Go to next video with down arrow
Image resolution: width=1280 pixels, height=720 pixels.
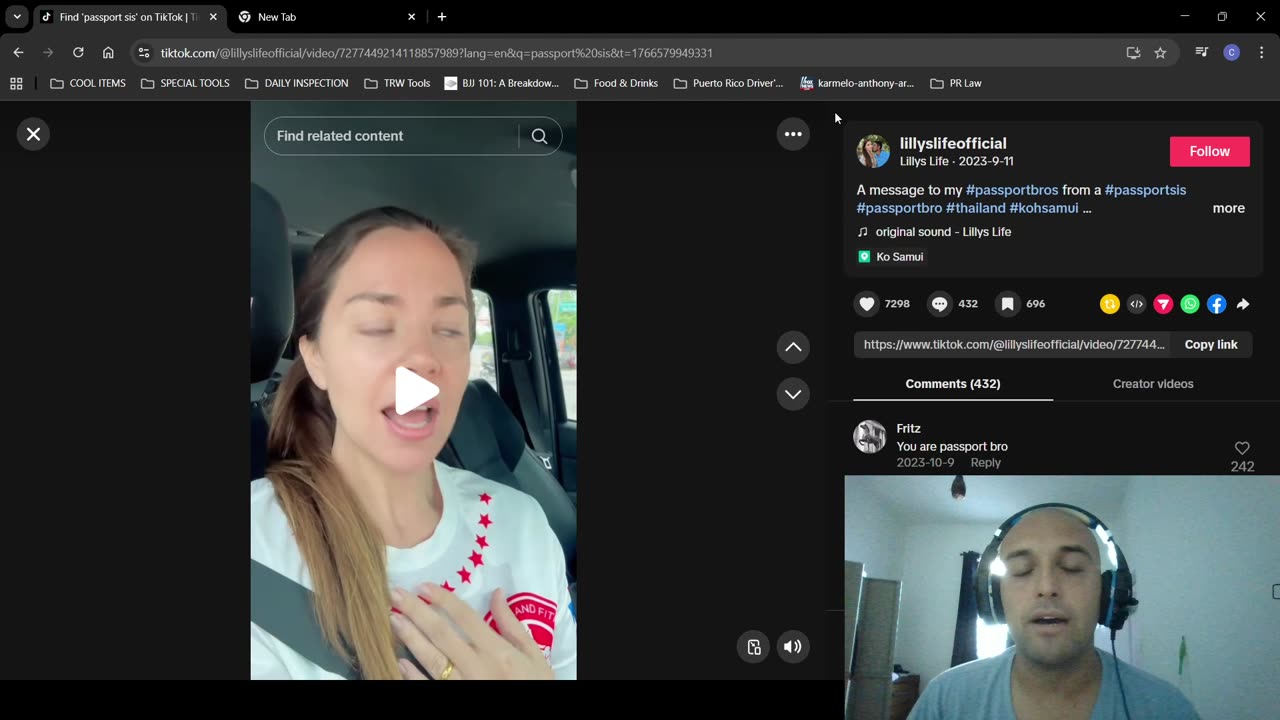793,394
